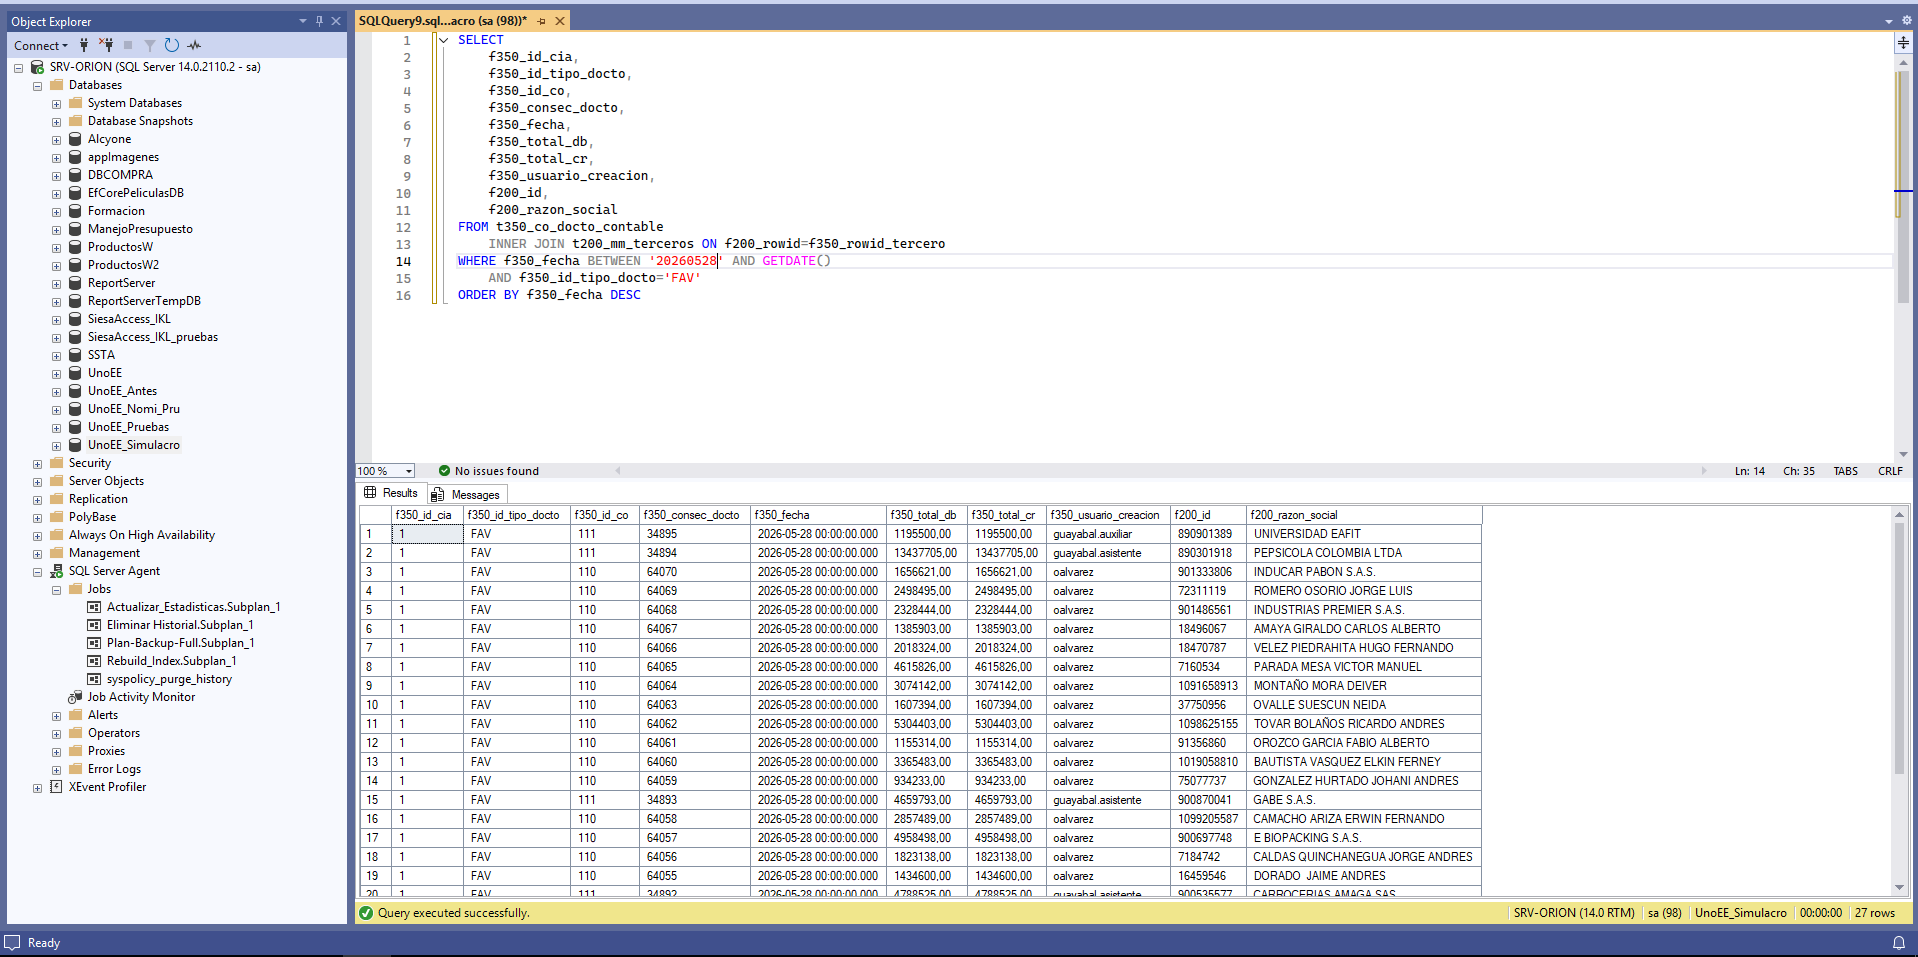Click the Actualizar_Estadisticas.Subplan_1 job icon
This screenshot has height=957, width=1918.
click(94, 607)
